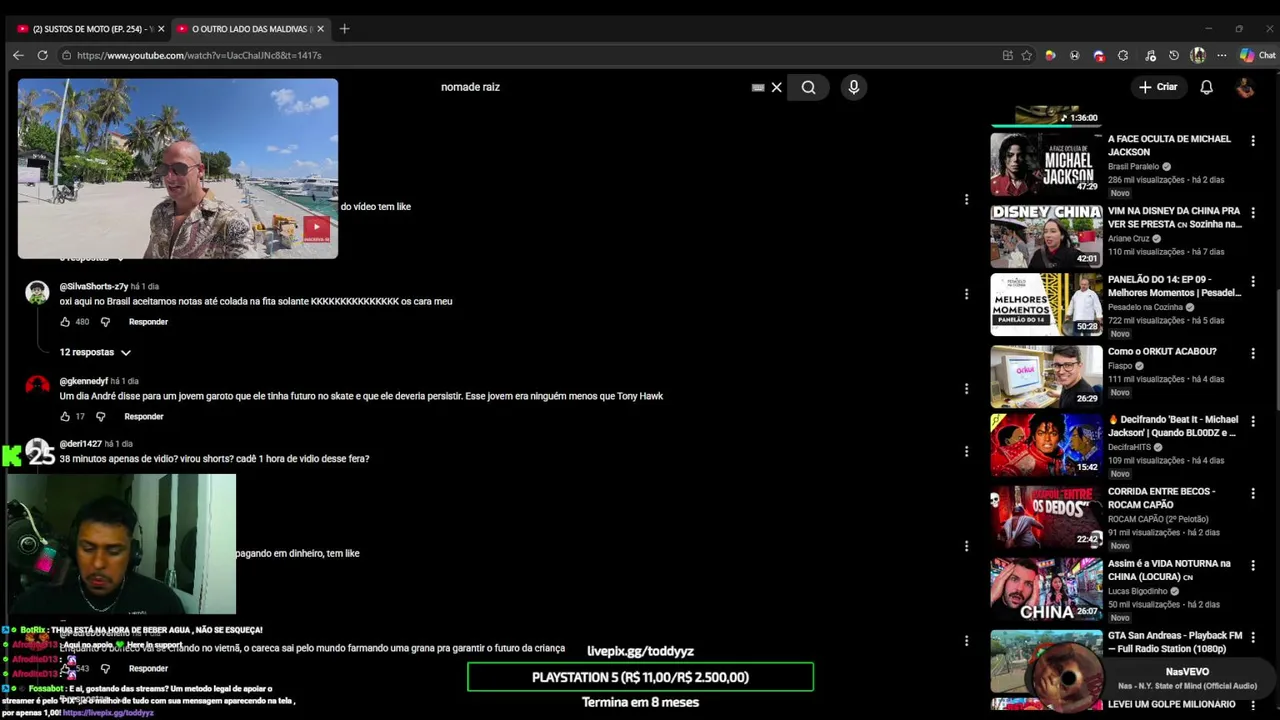Click the livepix.gg/toddyyz link in chat
Image resolution: width=1280 pixels, height=720 pixels.
[108, 713]
